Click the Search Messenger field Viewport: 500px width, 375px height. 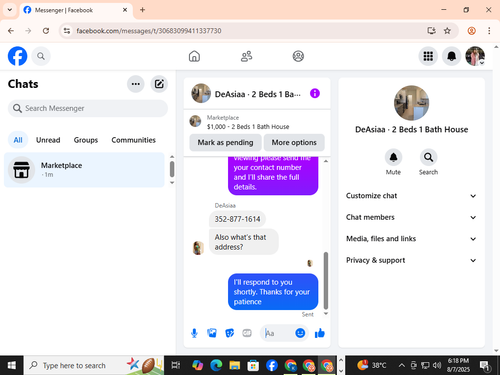[x=88, y=108]
